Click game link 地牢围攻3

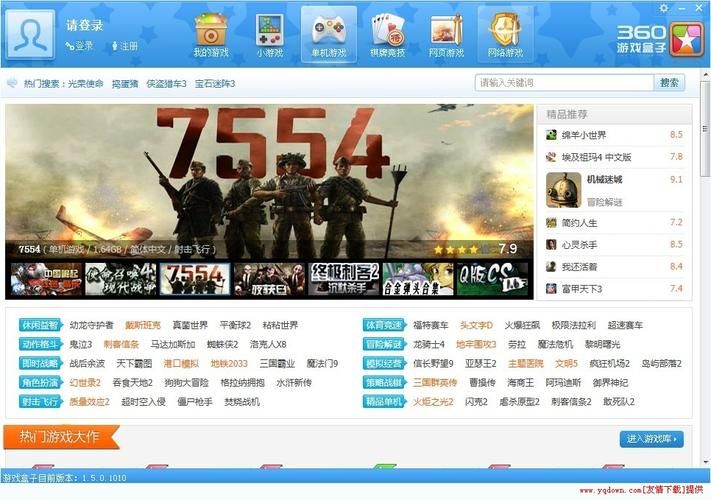(476, 344)
